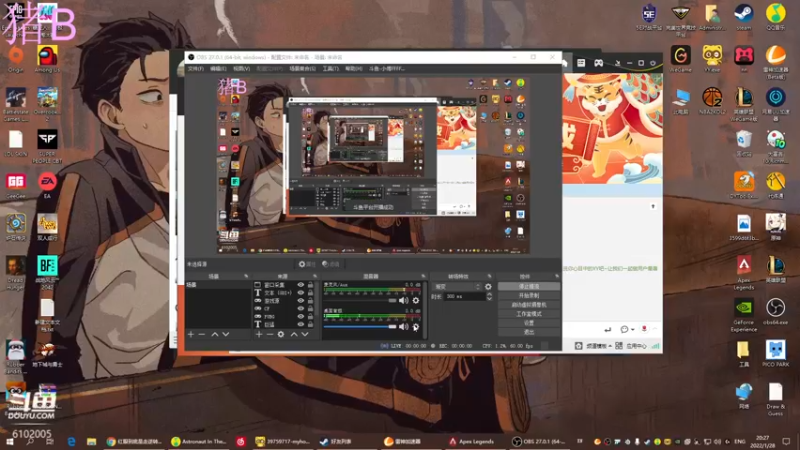Open the desktop audio settings gear
The image size is (800, 450).
(x=416, y=327)
